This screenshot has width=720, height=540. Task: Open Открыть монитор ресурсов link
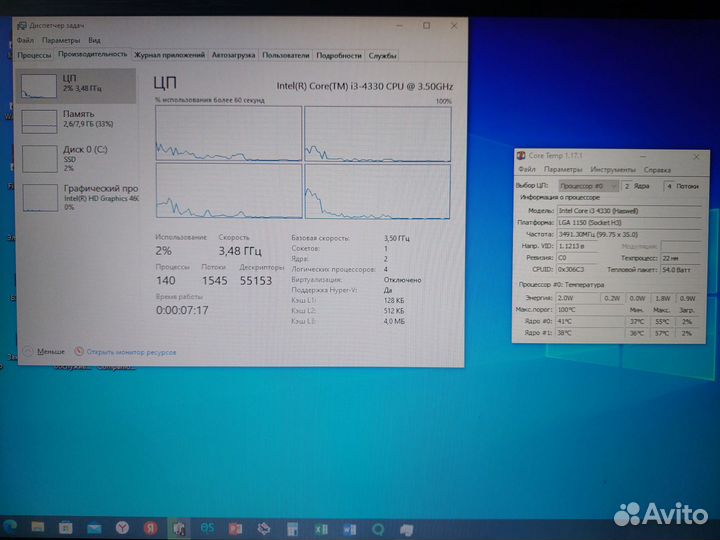point(131,352)
